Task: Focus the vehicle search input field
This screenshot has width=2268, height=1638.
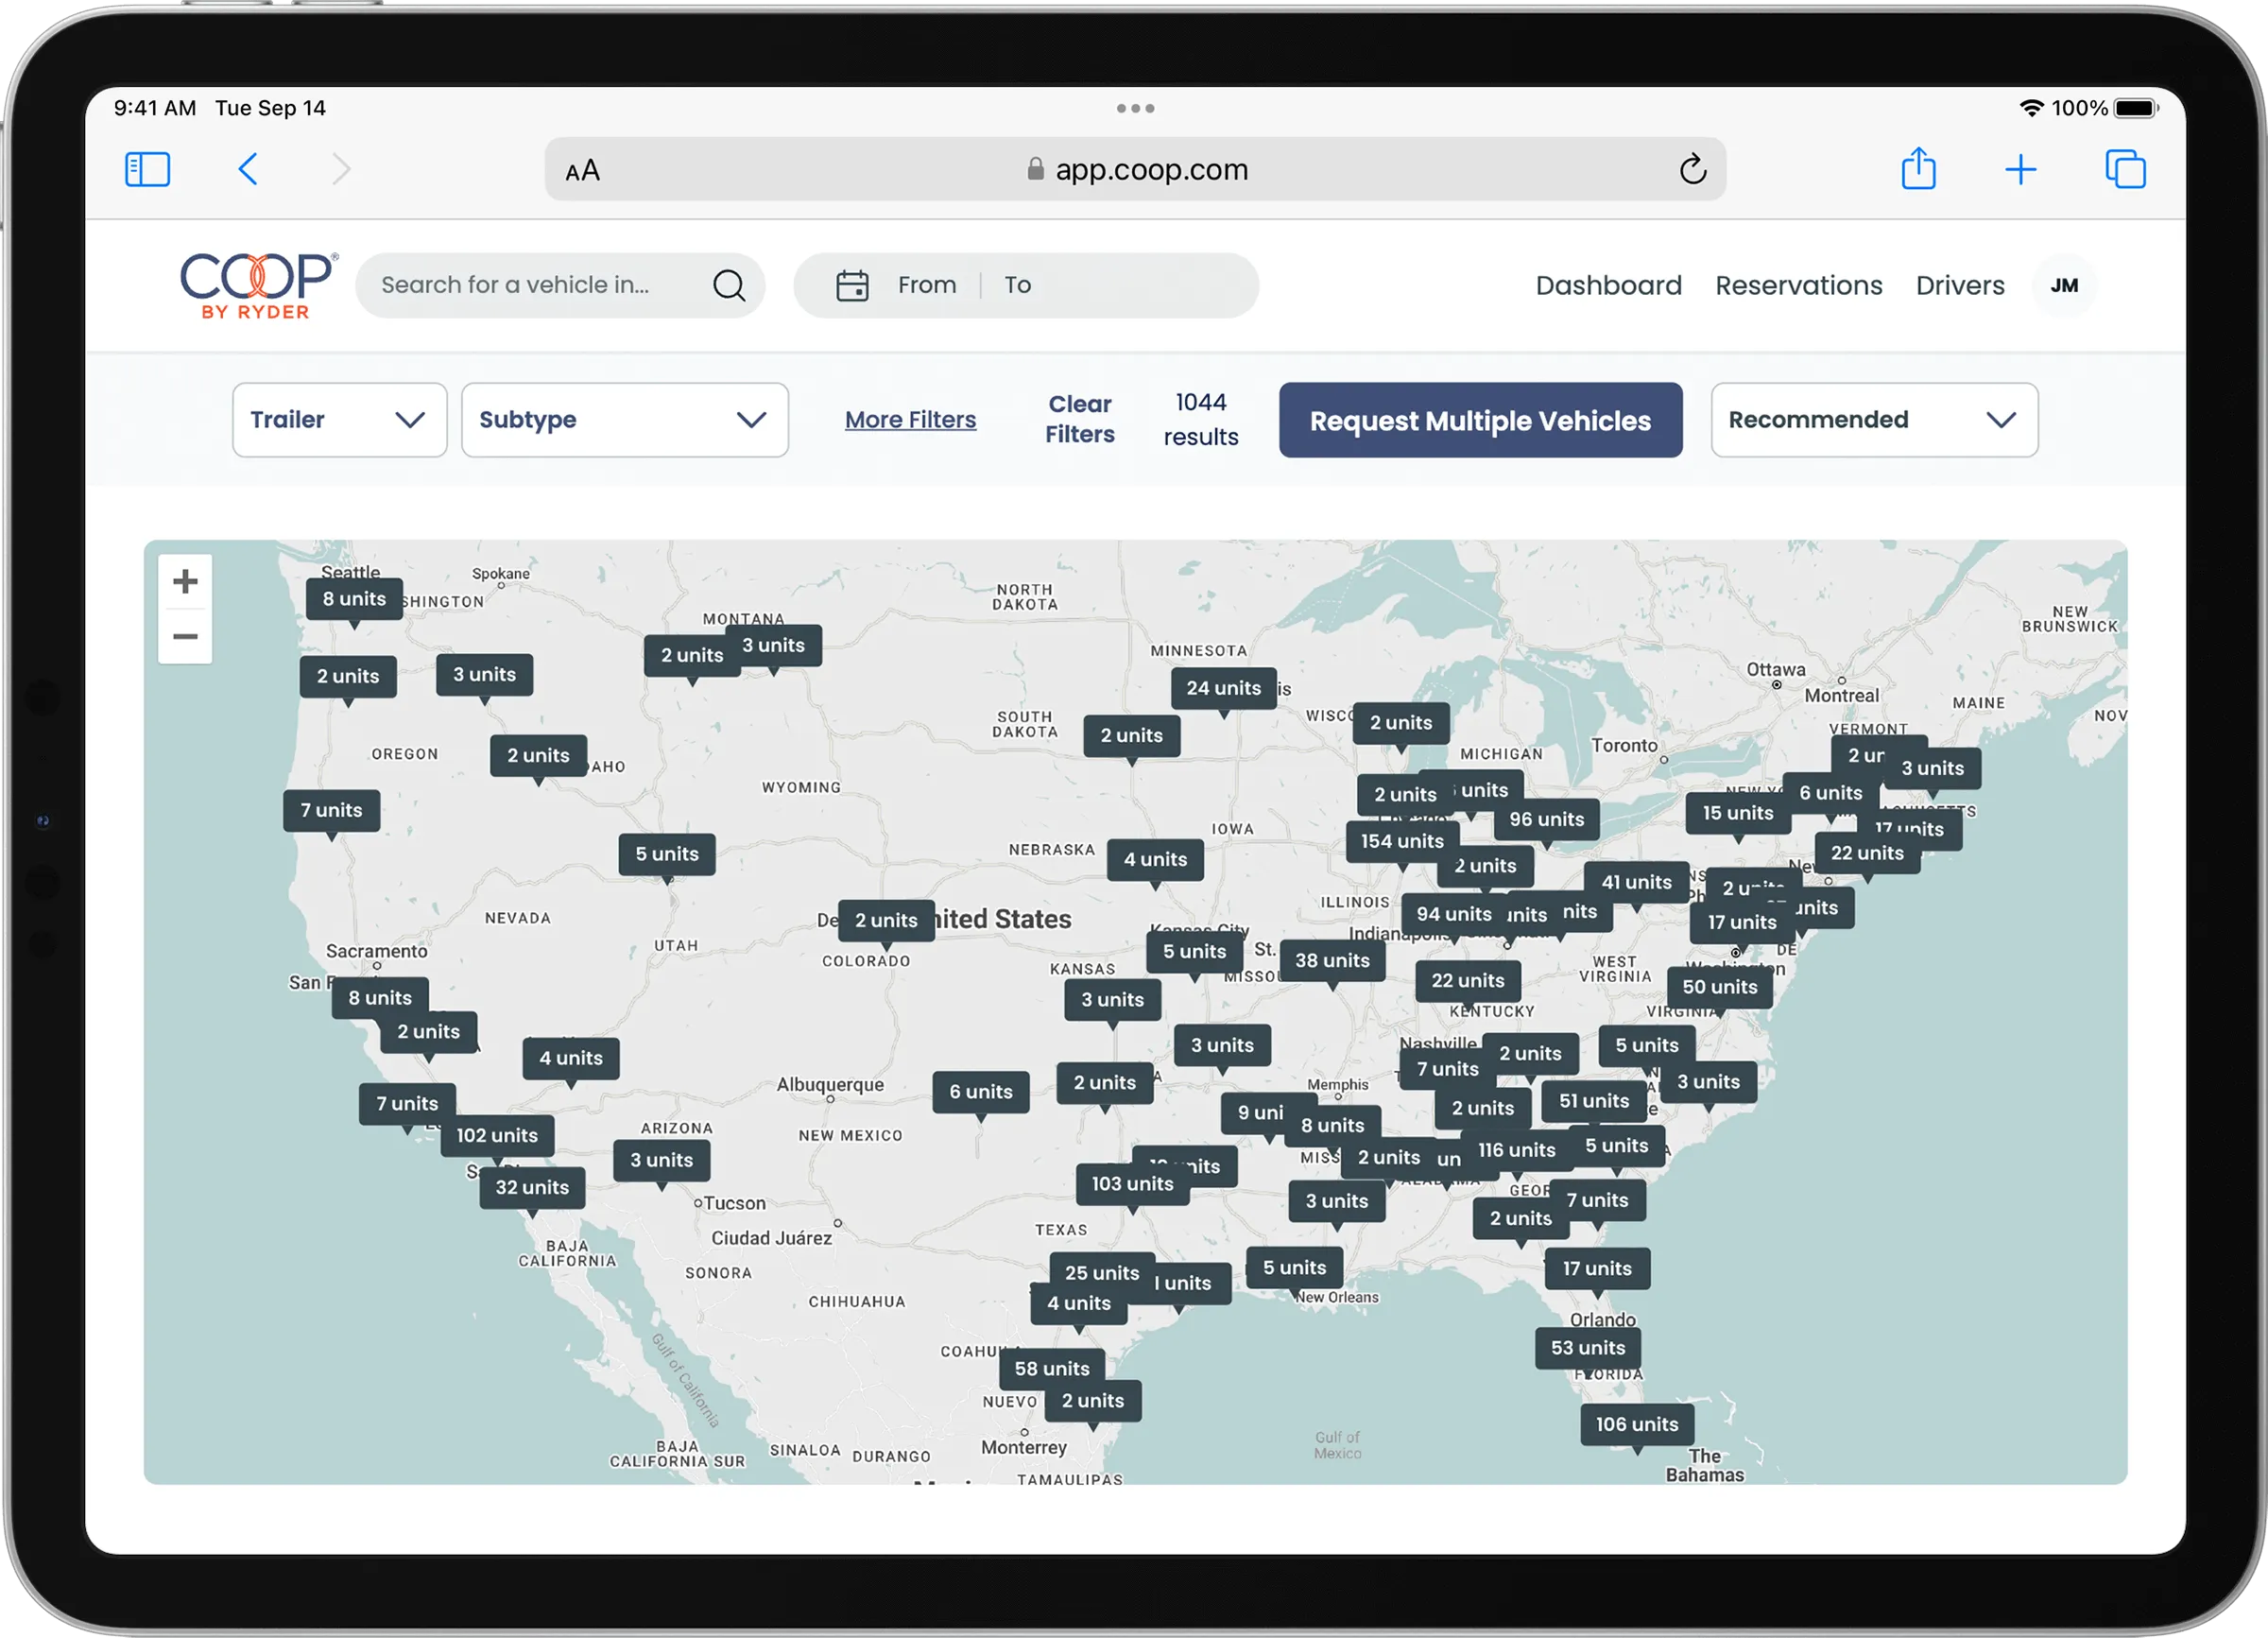Action: tap(535, 285)
